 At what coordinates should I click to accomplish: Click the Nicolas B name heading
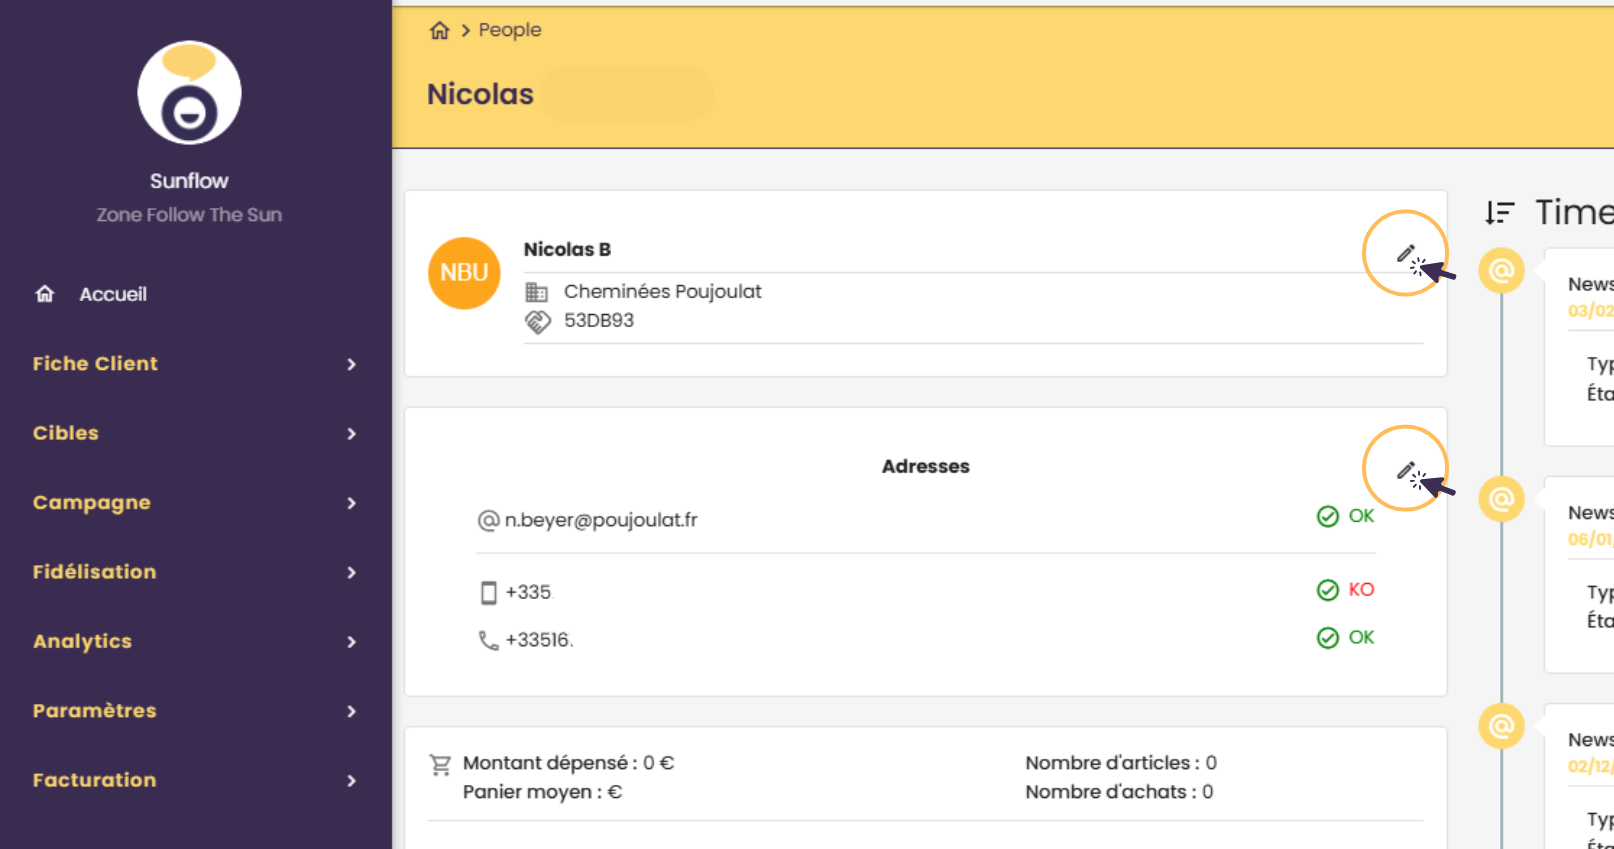(567, 249)
